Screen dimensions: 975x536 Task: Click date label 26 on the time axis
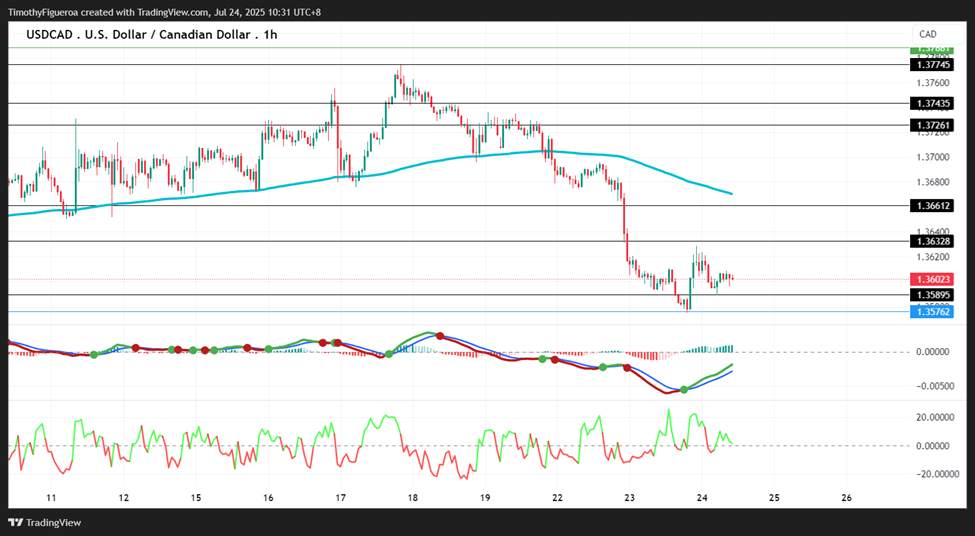[846, 498]
